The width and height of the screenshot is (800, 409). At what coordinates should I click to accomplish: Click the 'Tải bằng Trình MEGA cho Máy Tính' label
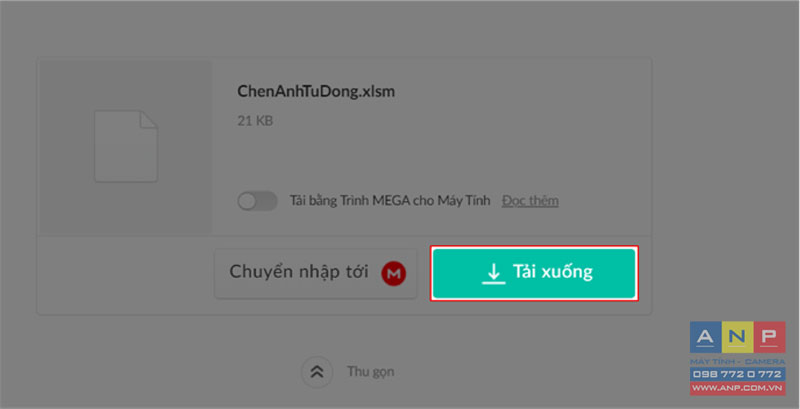point(390,201)
